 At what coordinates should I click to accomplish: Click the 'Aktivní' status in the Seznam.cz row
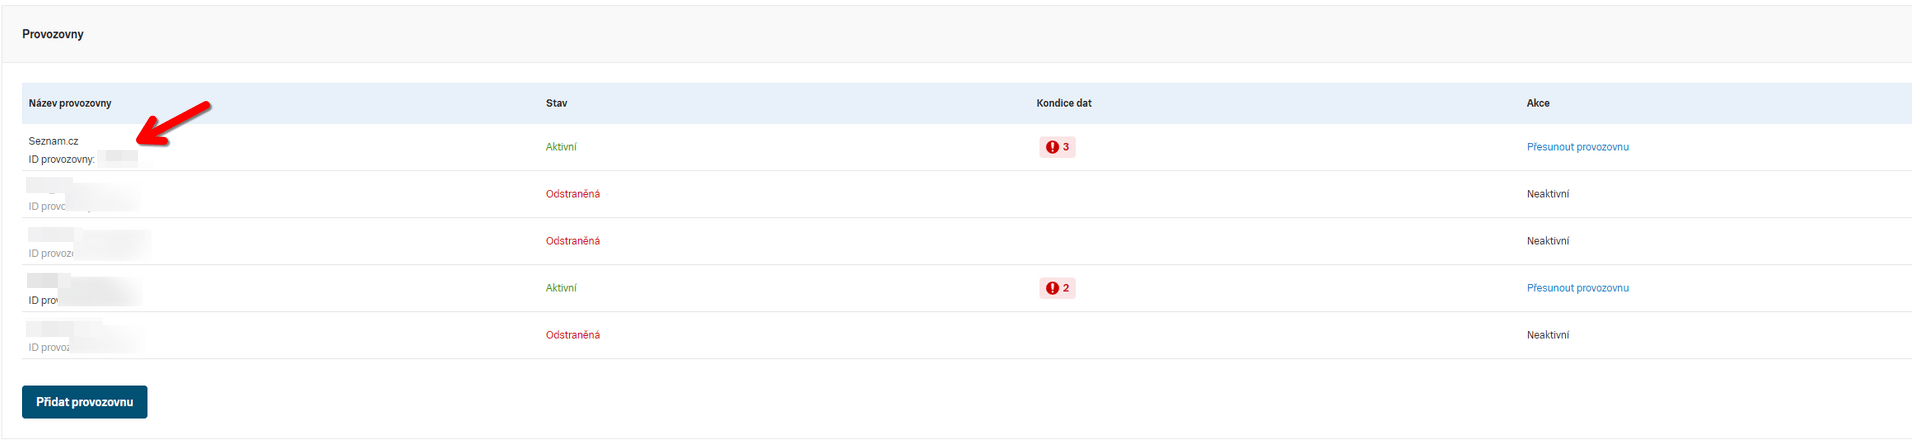(x=561, y=147)
